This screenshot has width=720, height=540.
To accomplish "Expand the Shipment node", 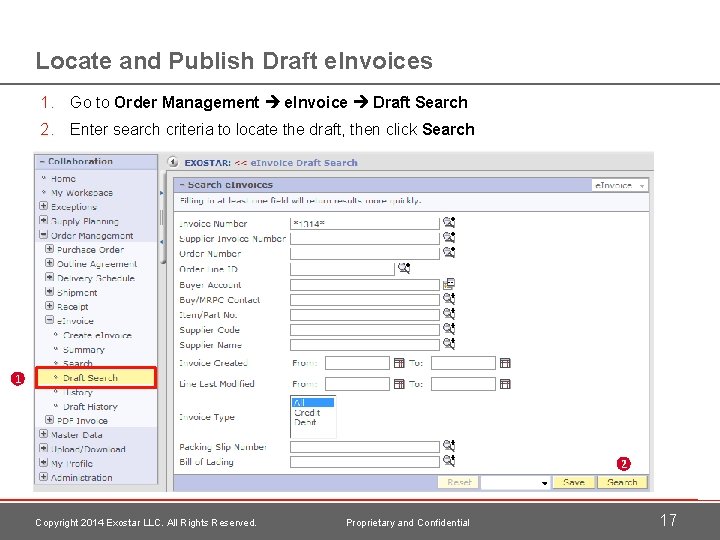I will coord(50,292).
